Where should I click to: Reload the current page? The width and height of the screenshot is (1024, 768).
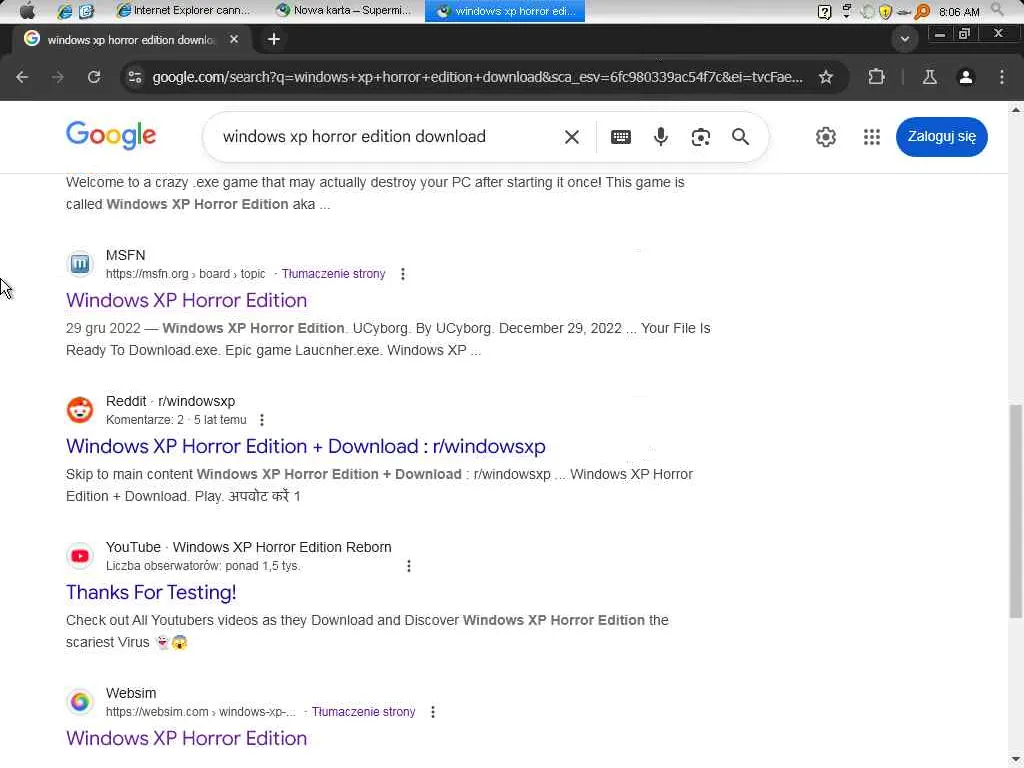pos(94,77)
